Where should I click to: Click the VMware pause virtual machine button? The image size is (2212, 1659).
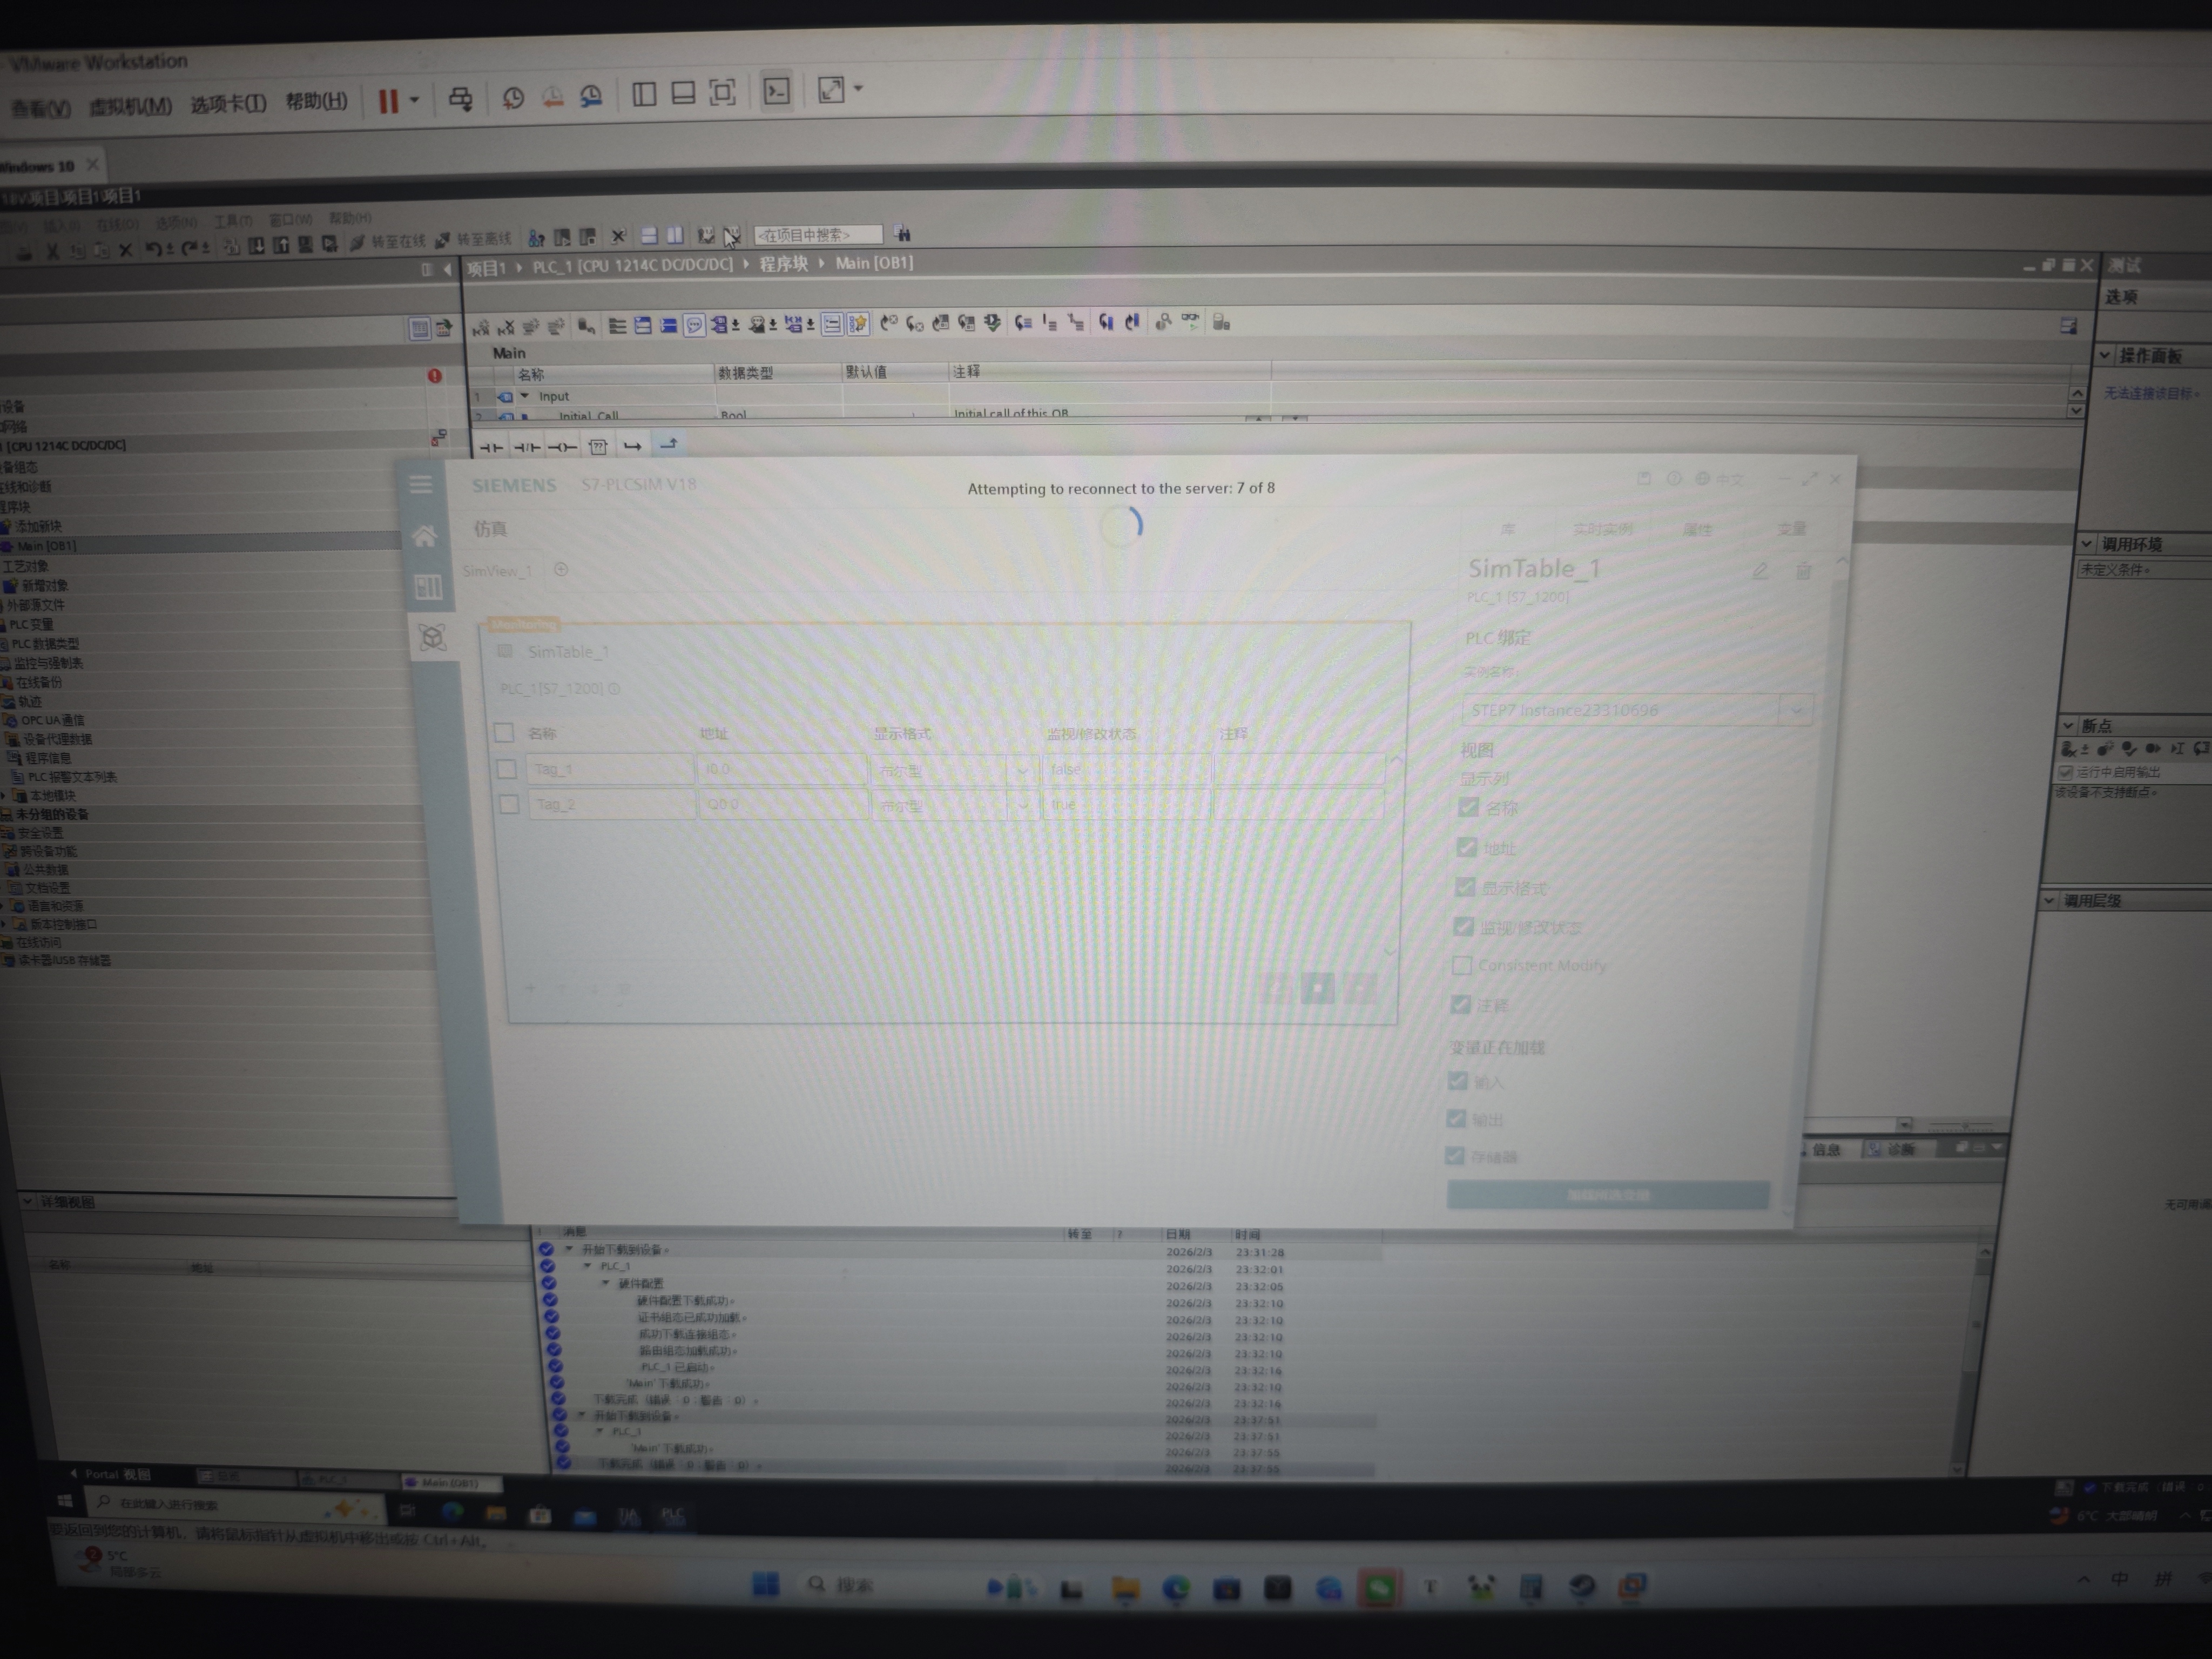tap(388, 101)
